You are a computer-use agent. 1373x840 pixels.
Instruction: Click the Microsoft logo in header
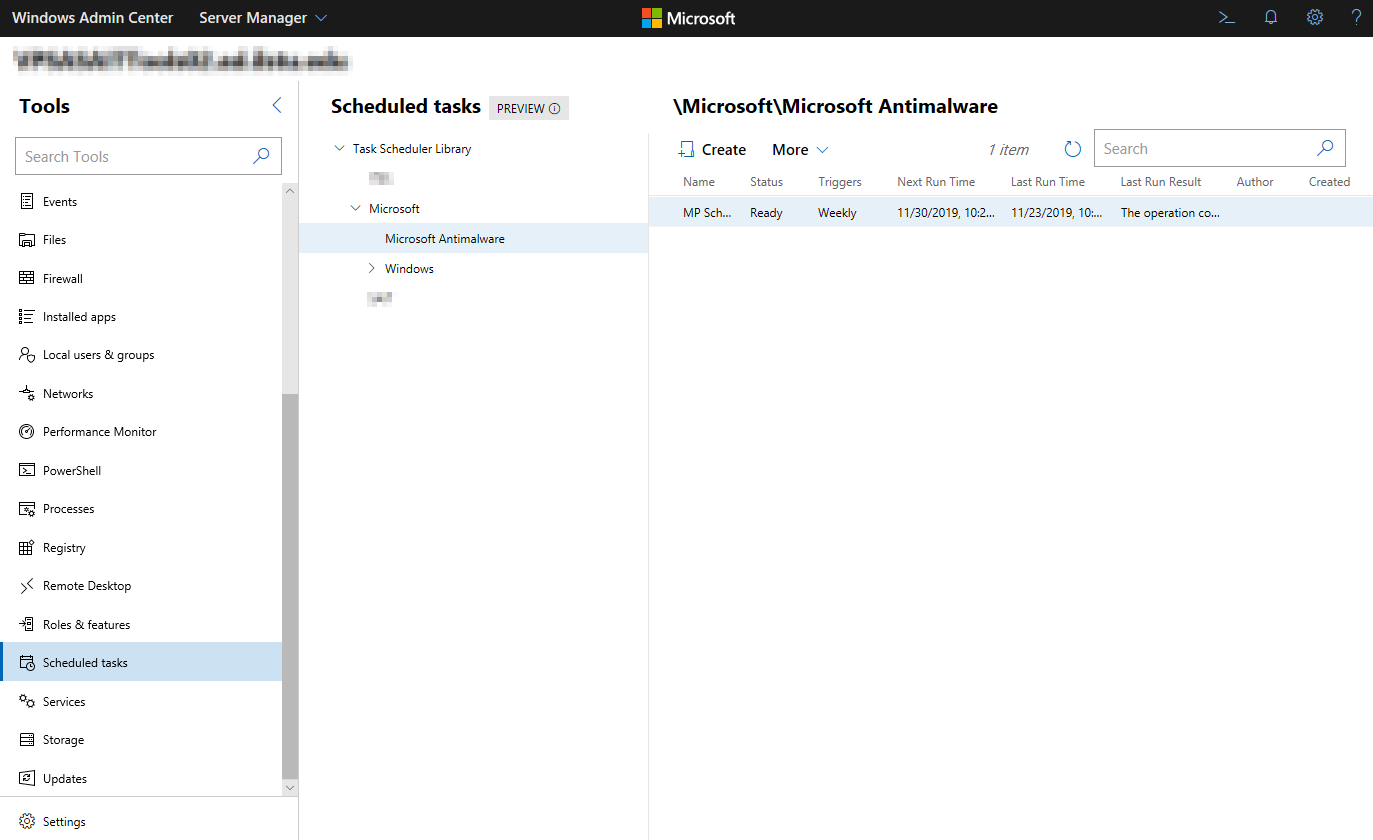click(688, 18)
